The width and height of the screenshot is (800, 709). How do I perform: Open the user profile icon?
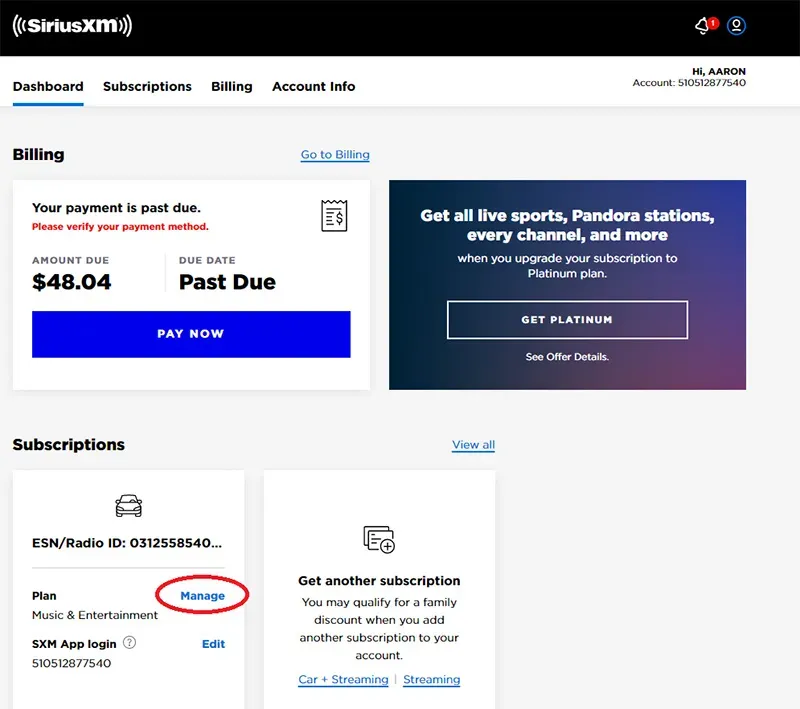(x=737, y=26)
